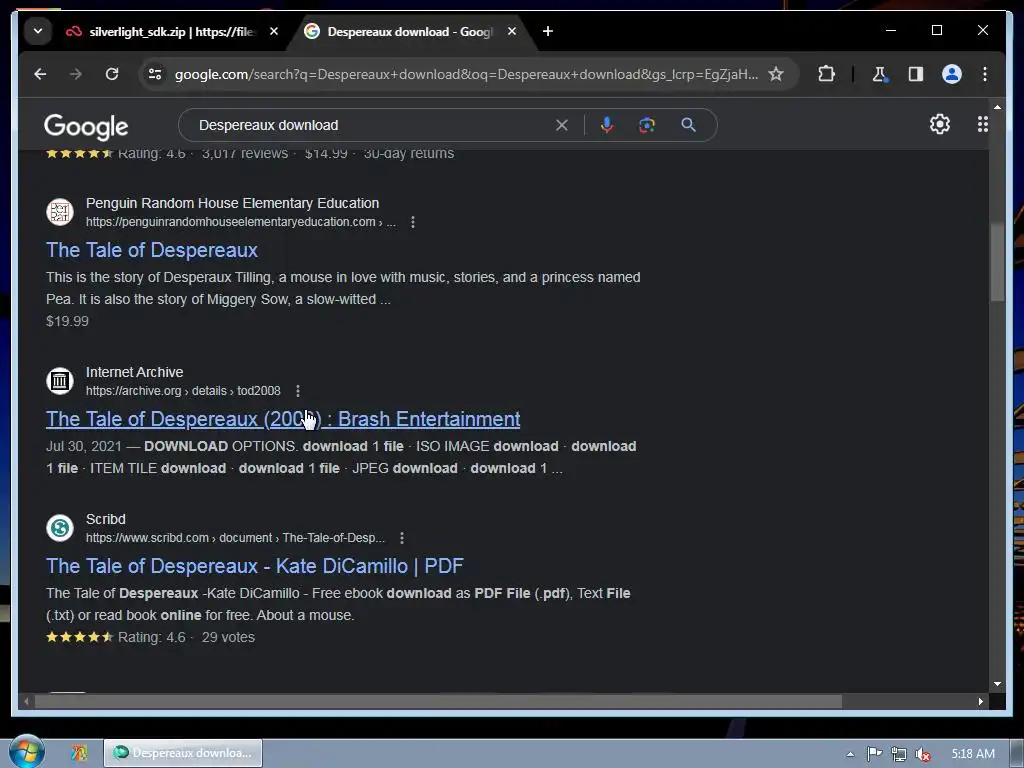Select Despereaux download taskbar button
This screenshot has width=1024, height=768.
coord(183,753)
